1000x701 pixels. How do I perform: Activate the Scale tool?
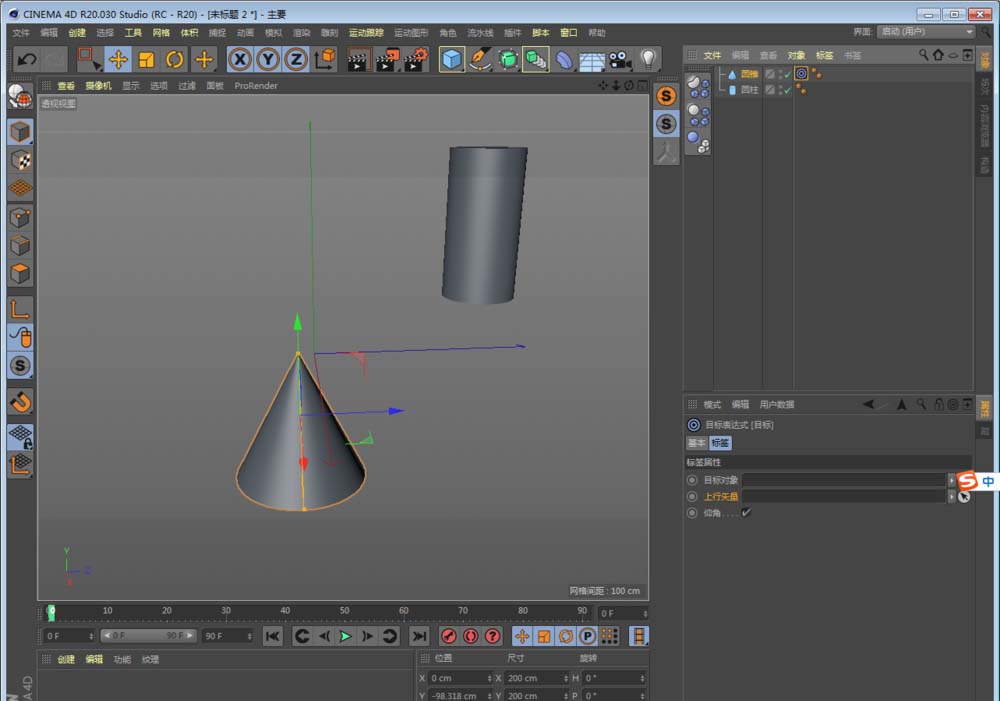pyautogui.click(x=146, y=60)
